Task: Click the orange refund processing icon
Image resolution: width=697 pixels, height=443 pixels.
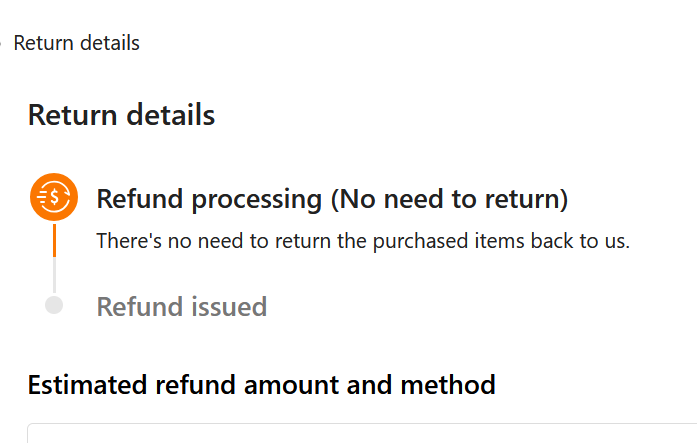Action: point(54,197)
